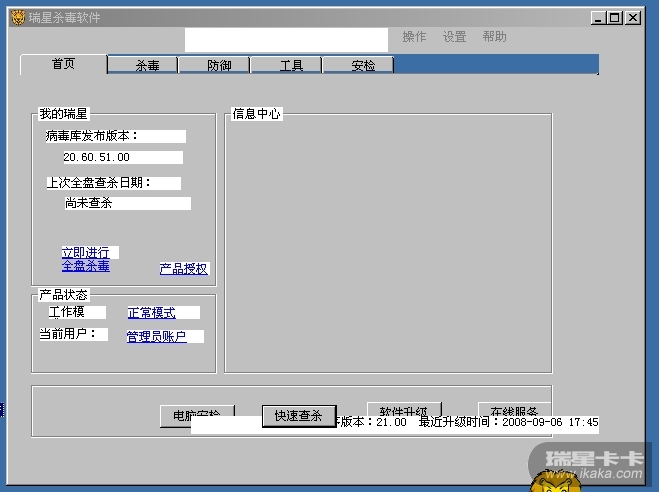Click the 在线服务 button
Viewport: 659px width, 492px height.
(514, 409)
